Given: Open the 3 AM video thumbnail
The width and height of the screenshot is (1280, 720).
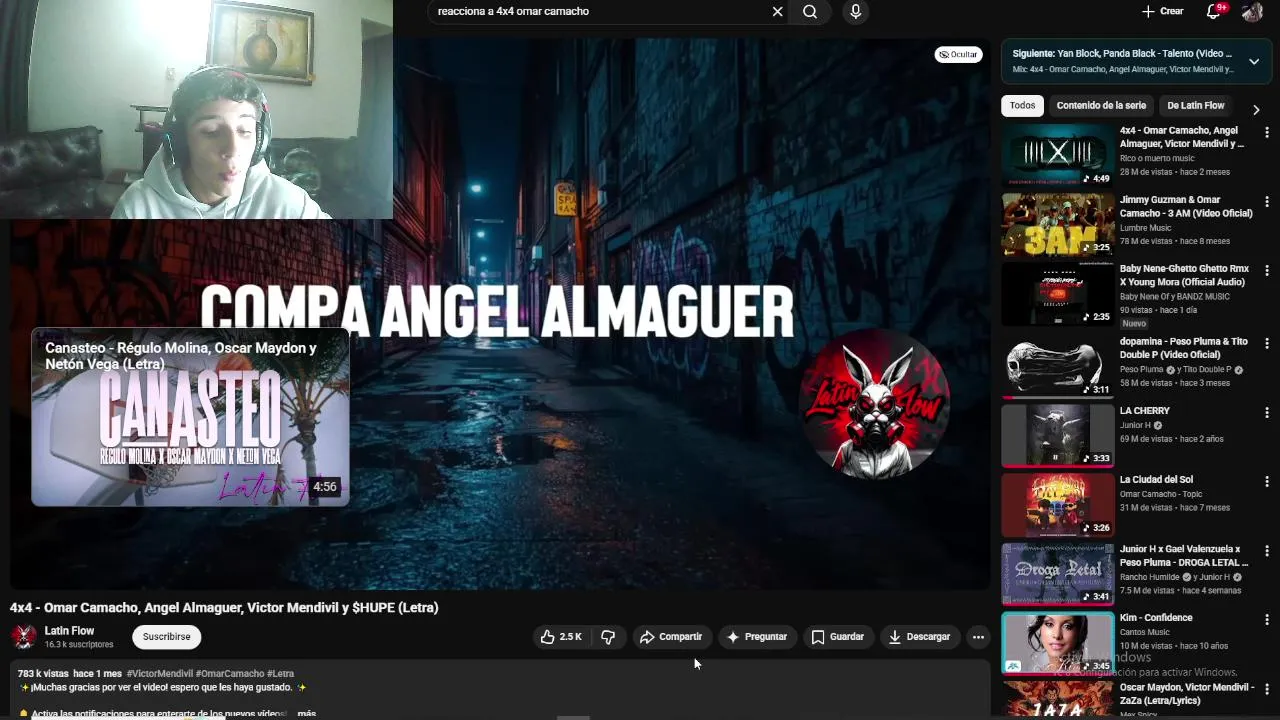Looking at the screenshot, I should point(1058,224).
